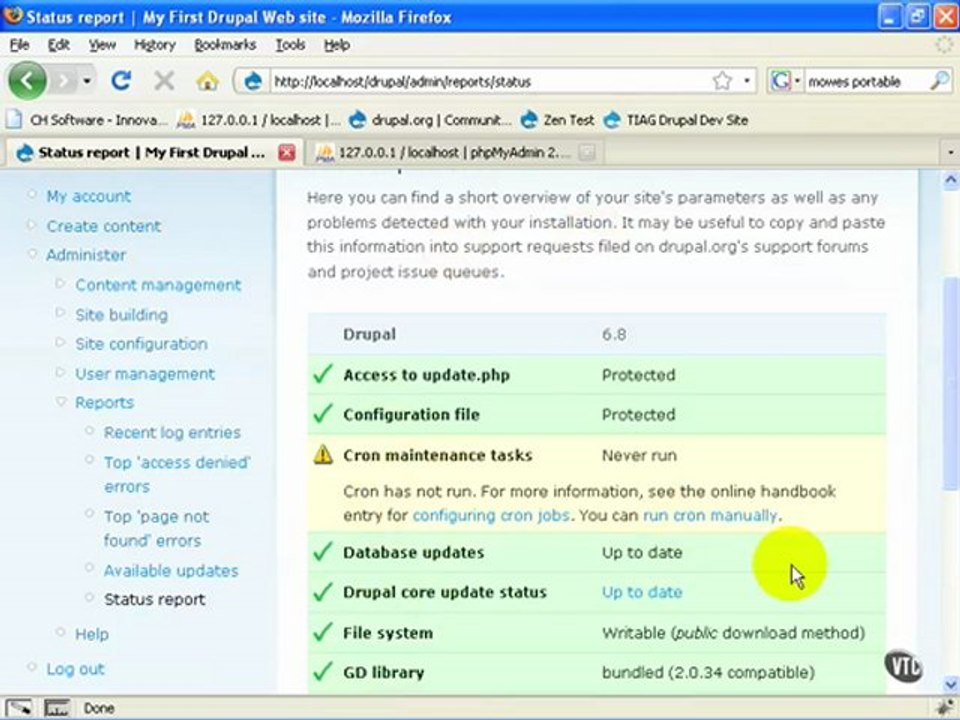Click the My account link
The image size is (960, 720).
tap(89, 196)
